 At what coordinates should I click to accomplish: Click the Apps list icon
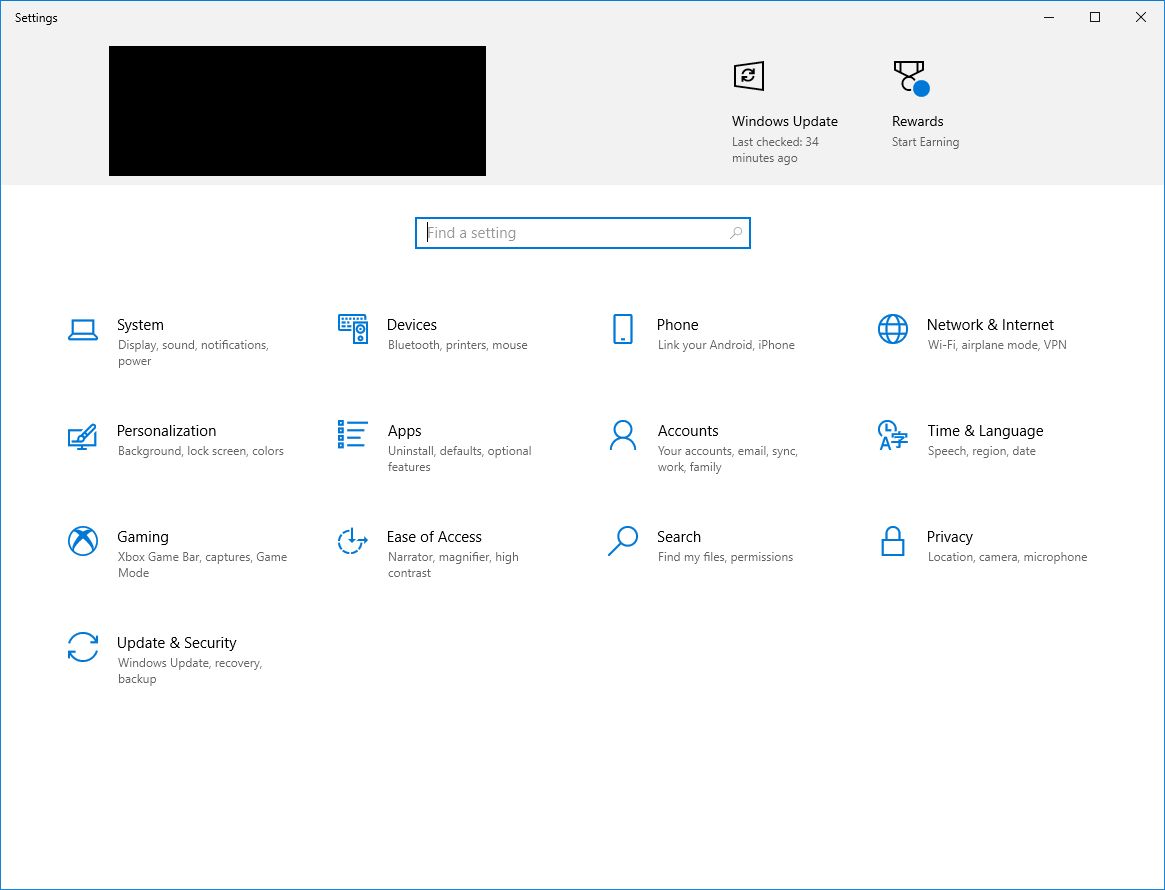point(353,435)
